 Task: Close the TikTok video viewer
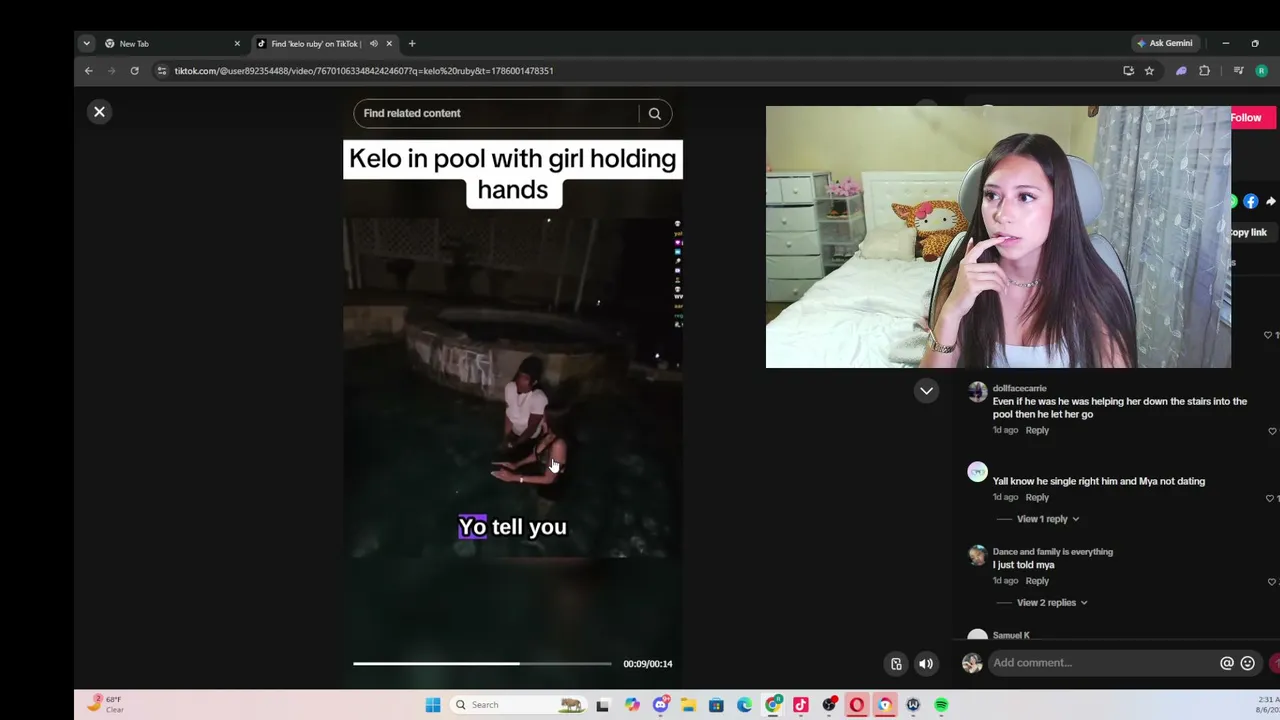click(x=99, y=112)
